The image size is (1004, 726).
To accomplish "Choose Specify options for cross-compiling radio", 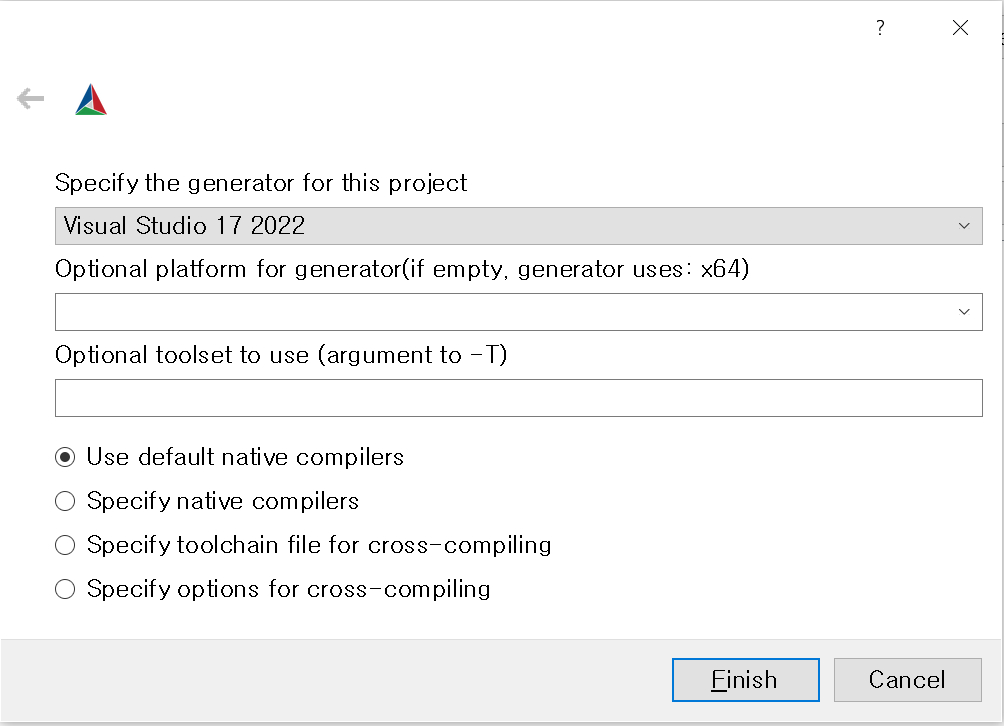I will pos(65,589).
